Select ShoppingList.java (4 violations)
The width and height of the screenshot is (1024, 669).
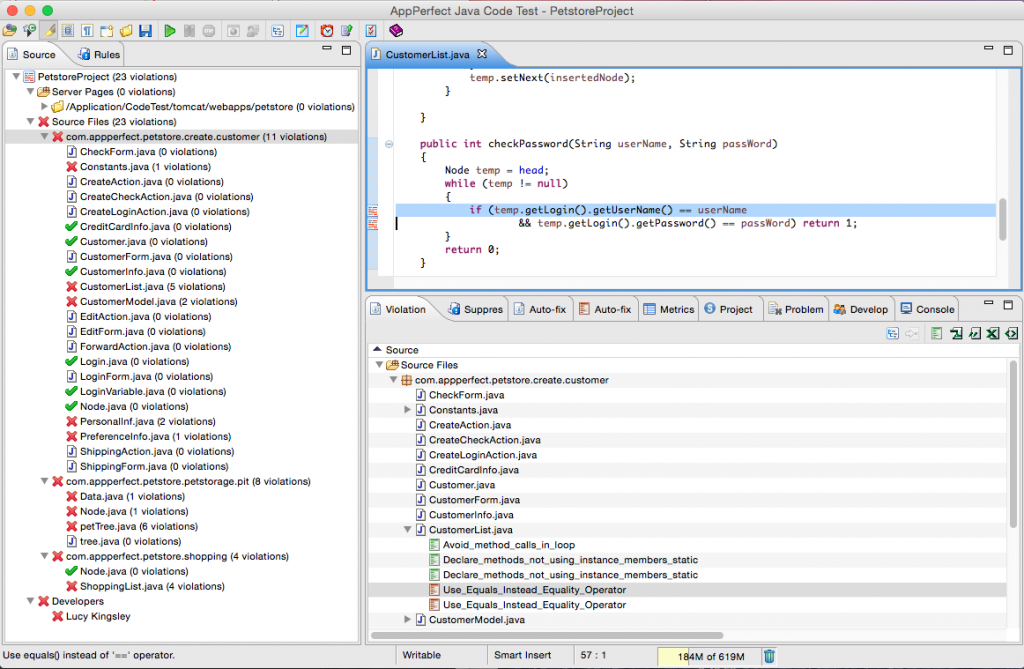[152, 587]
